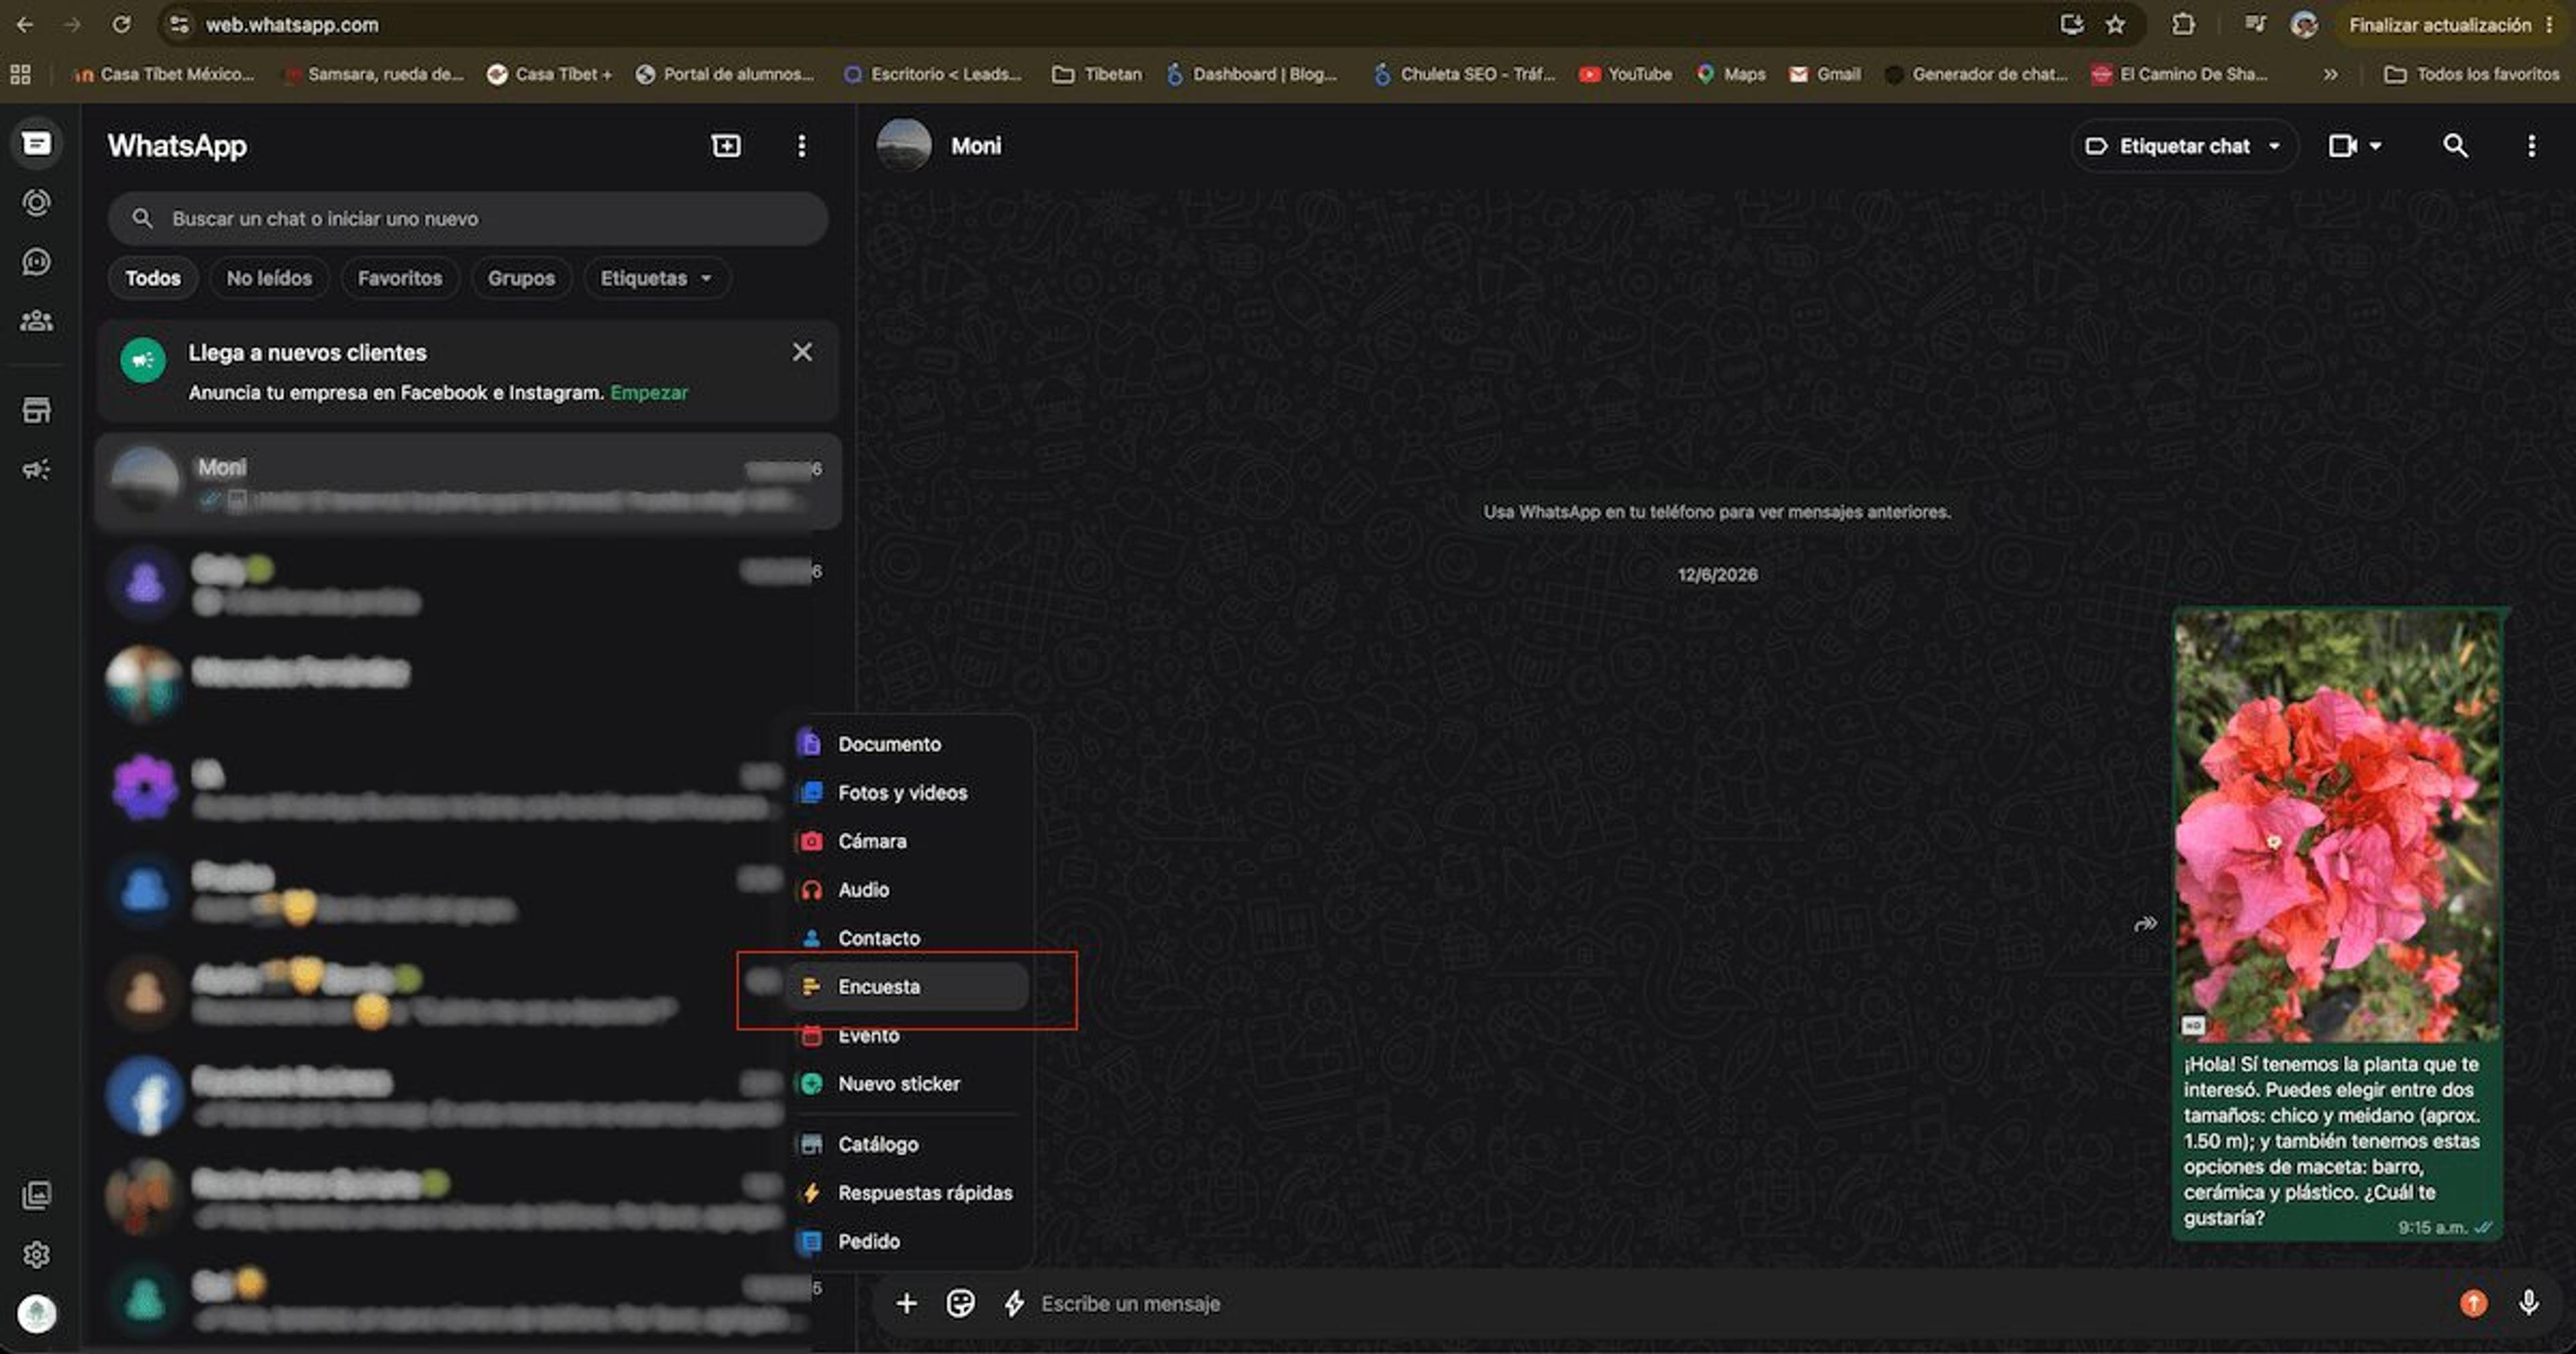Select the Grupos filter tab
Screen dimensions: 2576x1354
[x=521, y=278]
